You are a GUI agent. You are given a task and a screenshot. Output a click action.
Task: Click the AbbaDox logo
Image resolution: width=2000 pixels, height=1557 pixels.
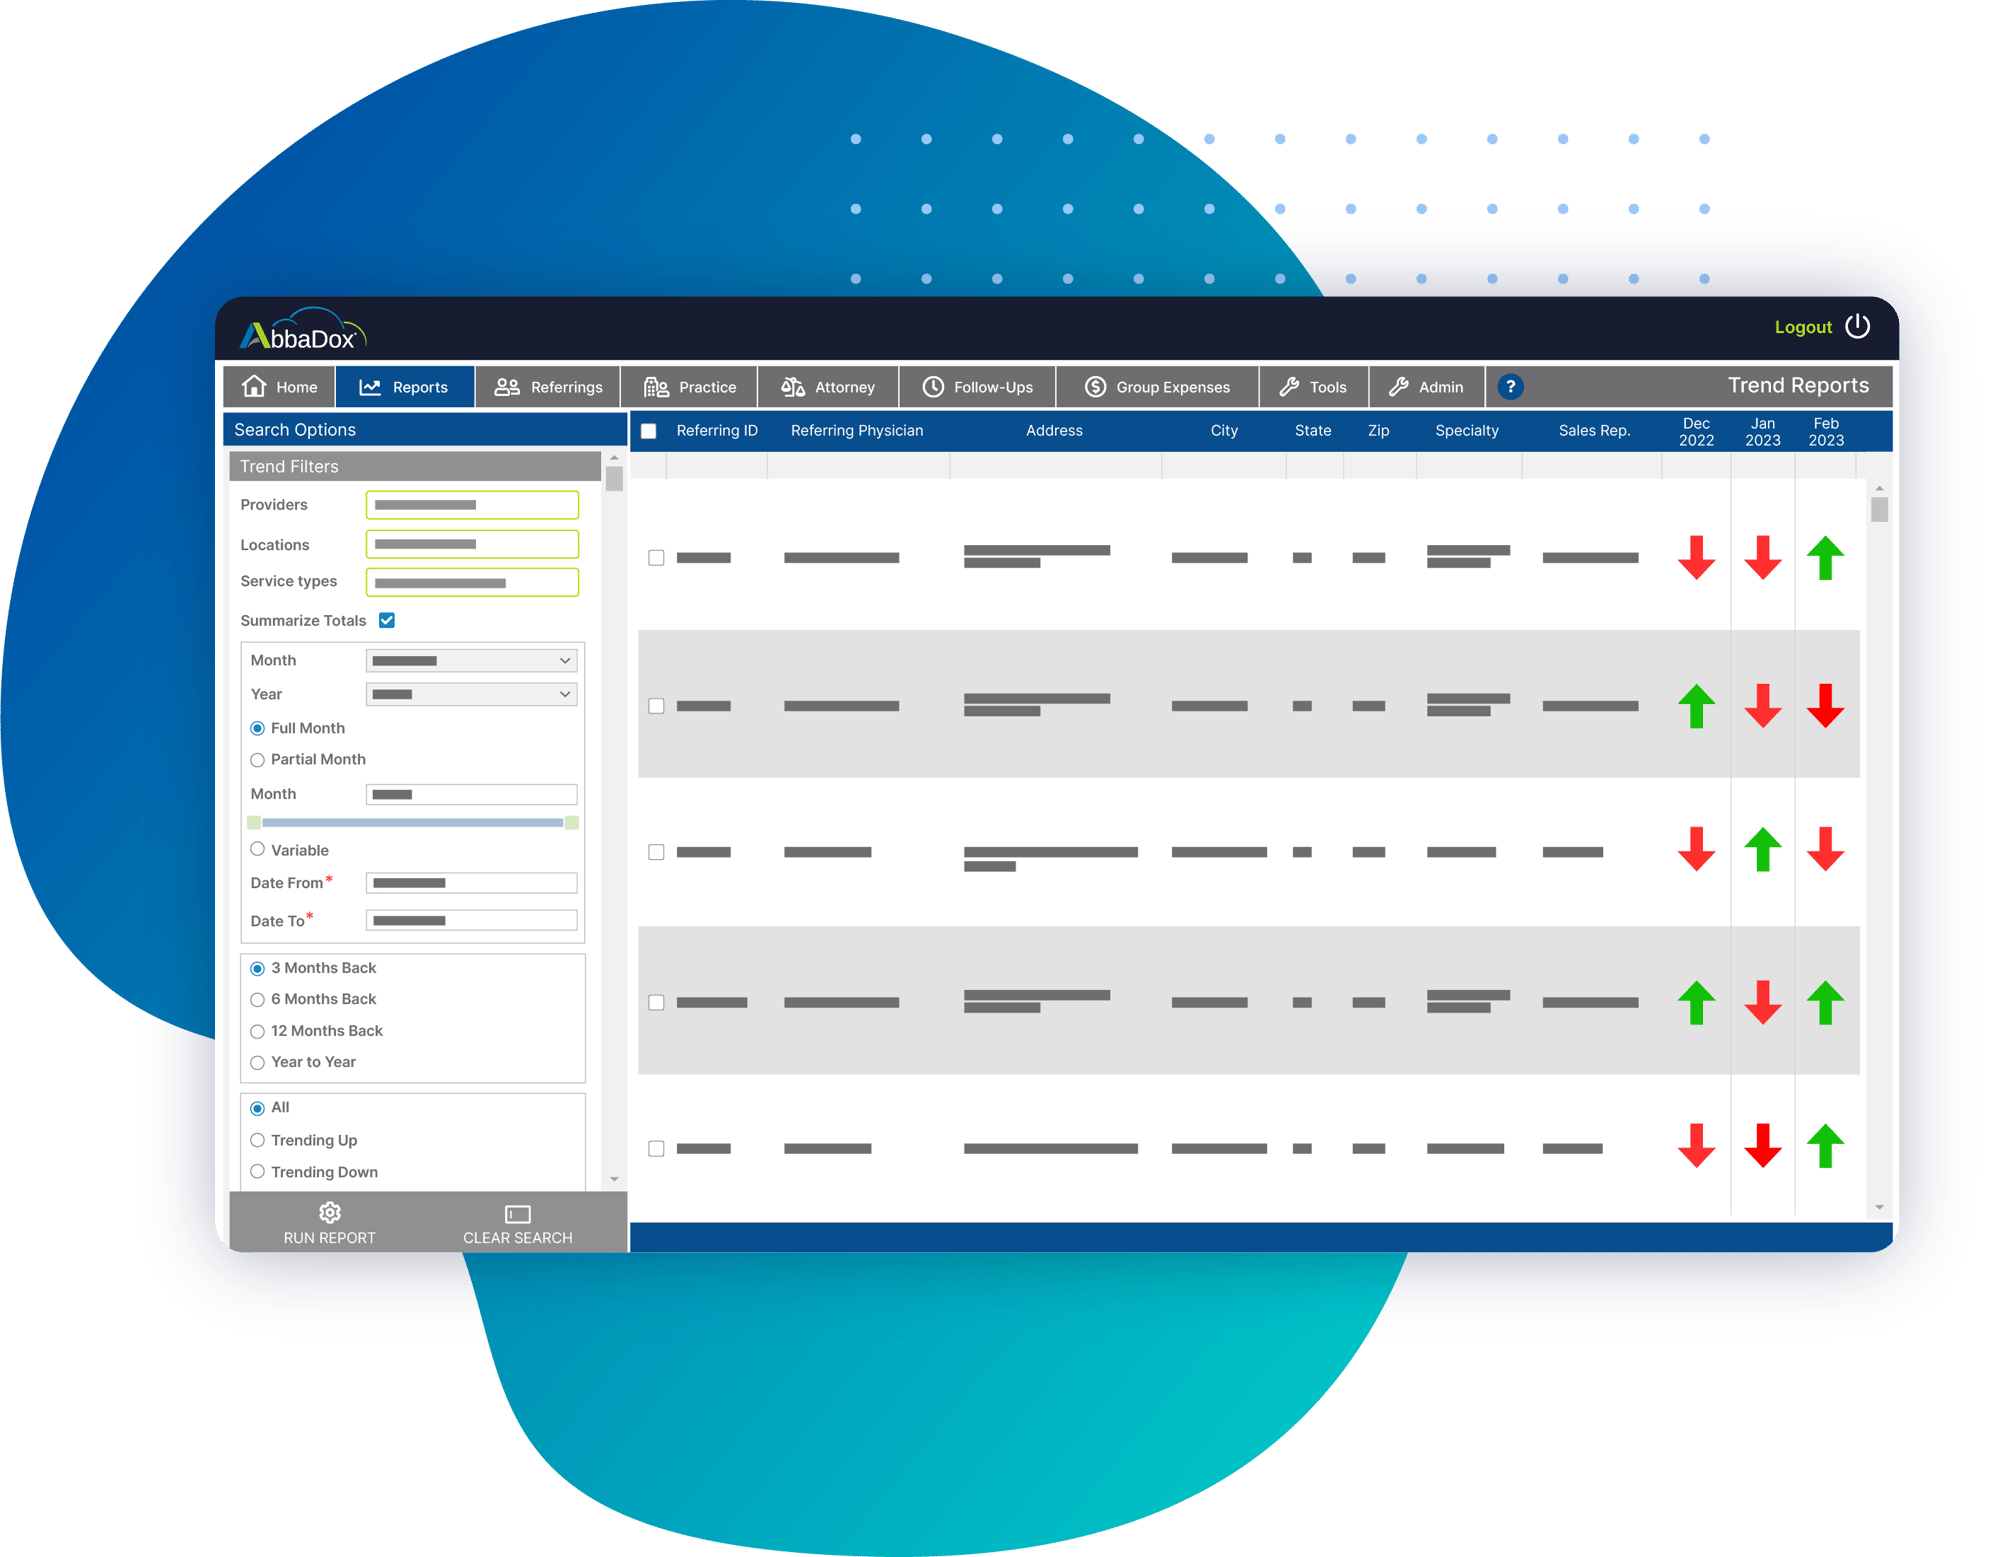point(303,330)
